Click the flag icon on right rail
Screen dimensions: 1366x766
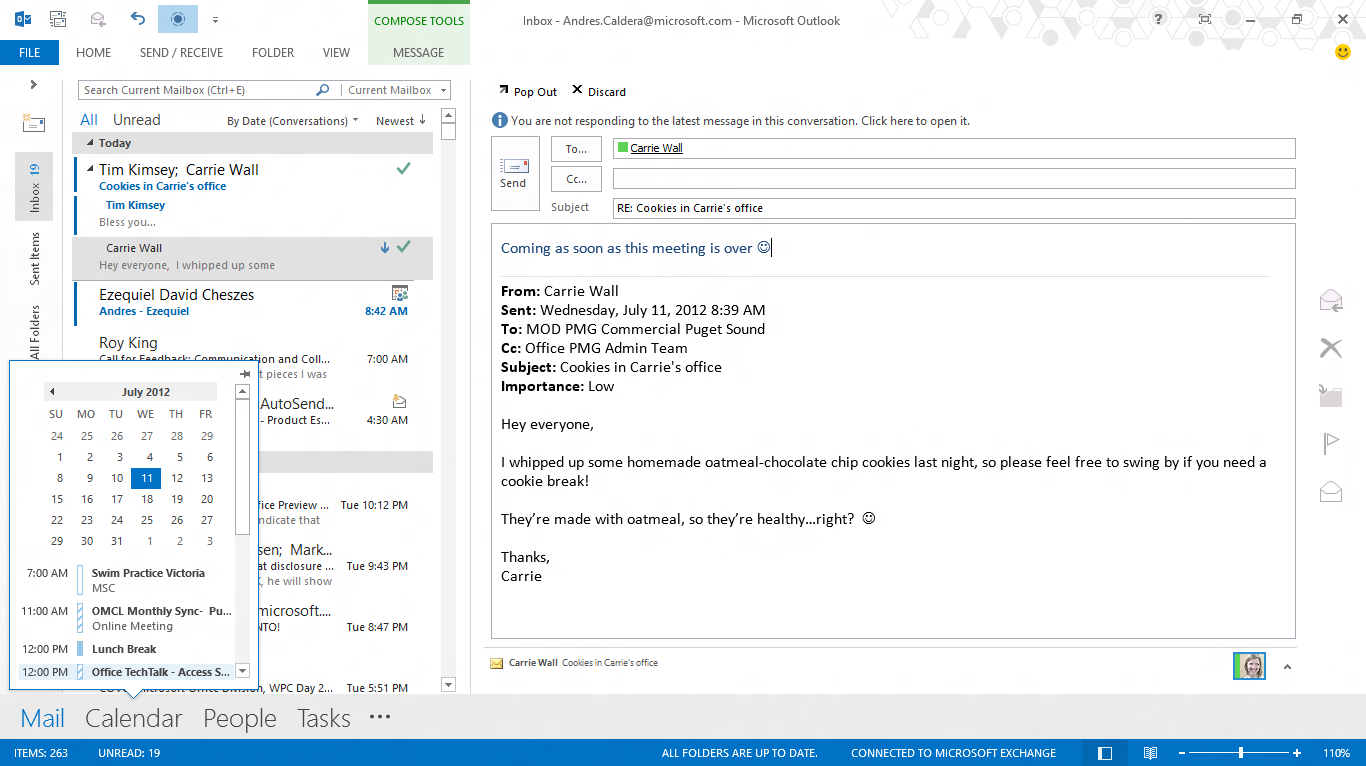click(1331, 443)
